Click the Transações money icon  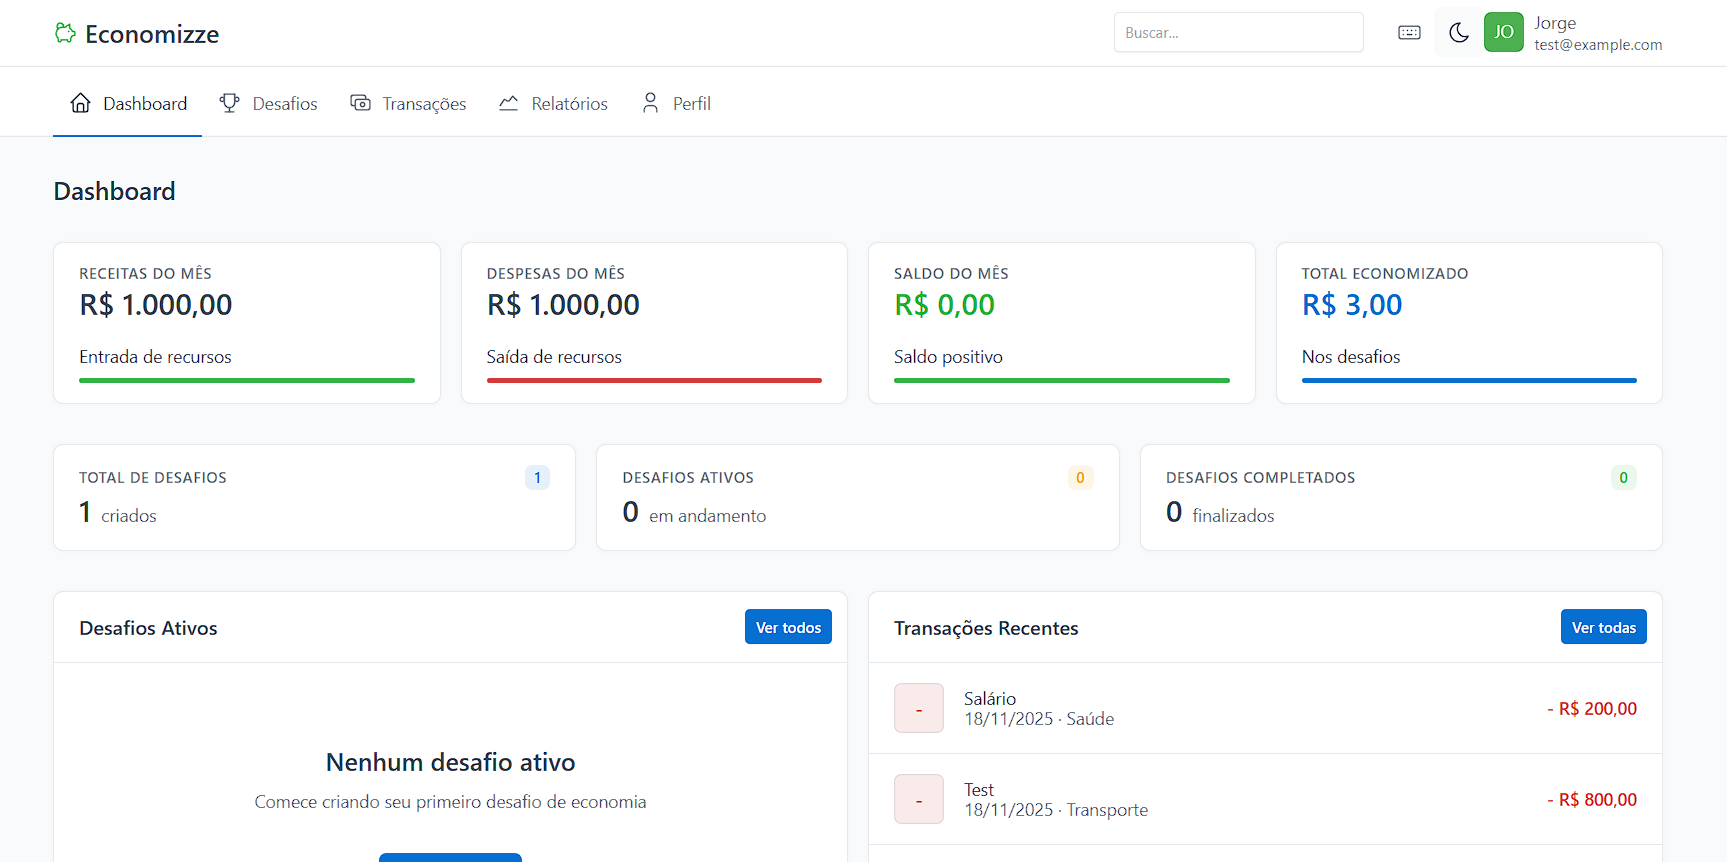pyautogui.click(x=360, y=103)
